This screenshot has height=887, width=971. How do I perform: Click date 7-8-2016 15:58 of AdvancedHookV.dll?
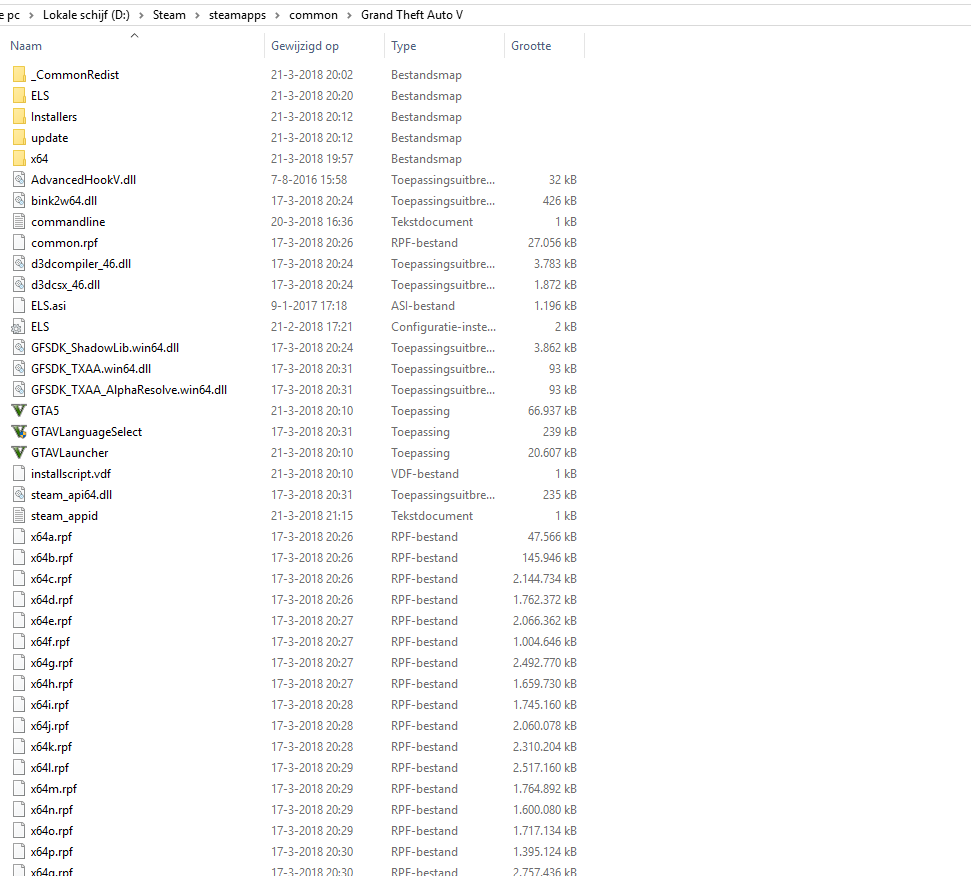[309, 180]
